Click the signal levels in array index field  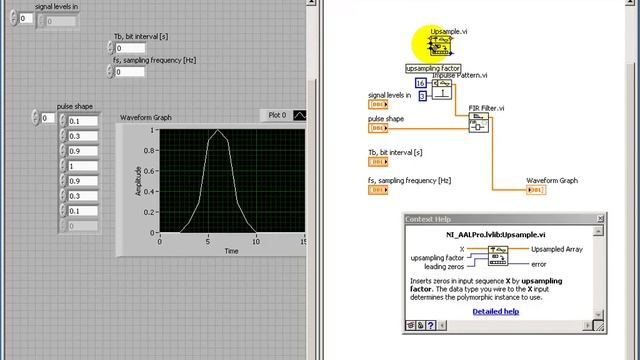point(26,18)
